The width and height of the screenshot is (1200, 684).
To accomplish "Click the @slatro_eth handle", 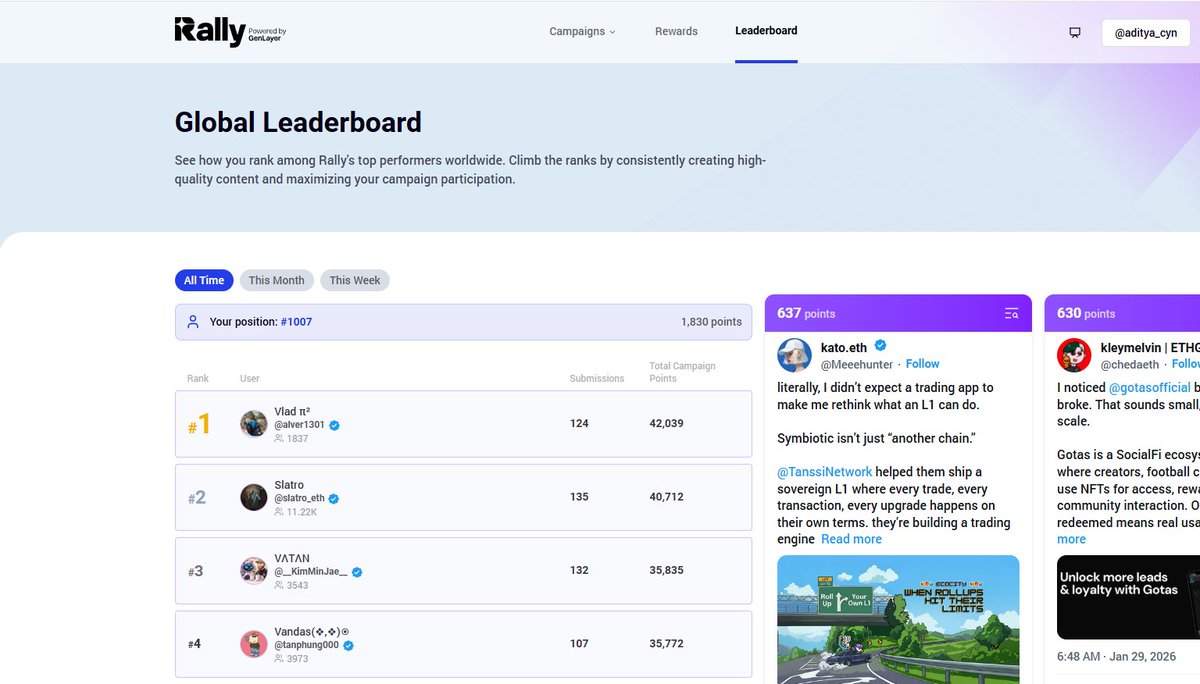I will click(x=300, y=498).
